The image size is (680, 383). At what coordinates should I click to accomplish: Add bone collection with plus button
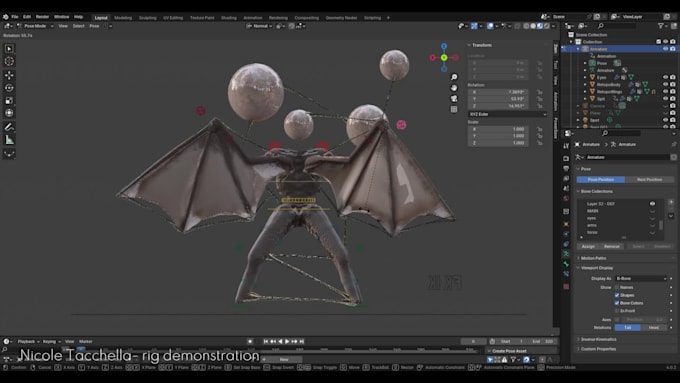(671, 202)
